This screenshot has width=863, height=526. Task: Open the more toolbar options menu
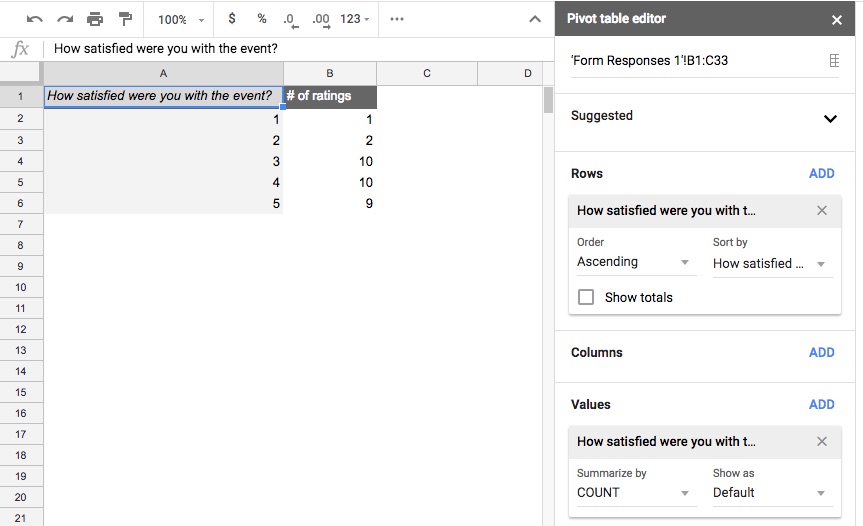pyautogui.click(x=397, y=19)
